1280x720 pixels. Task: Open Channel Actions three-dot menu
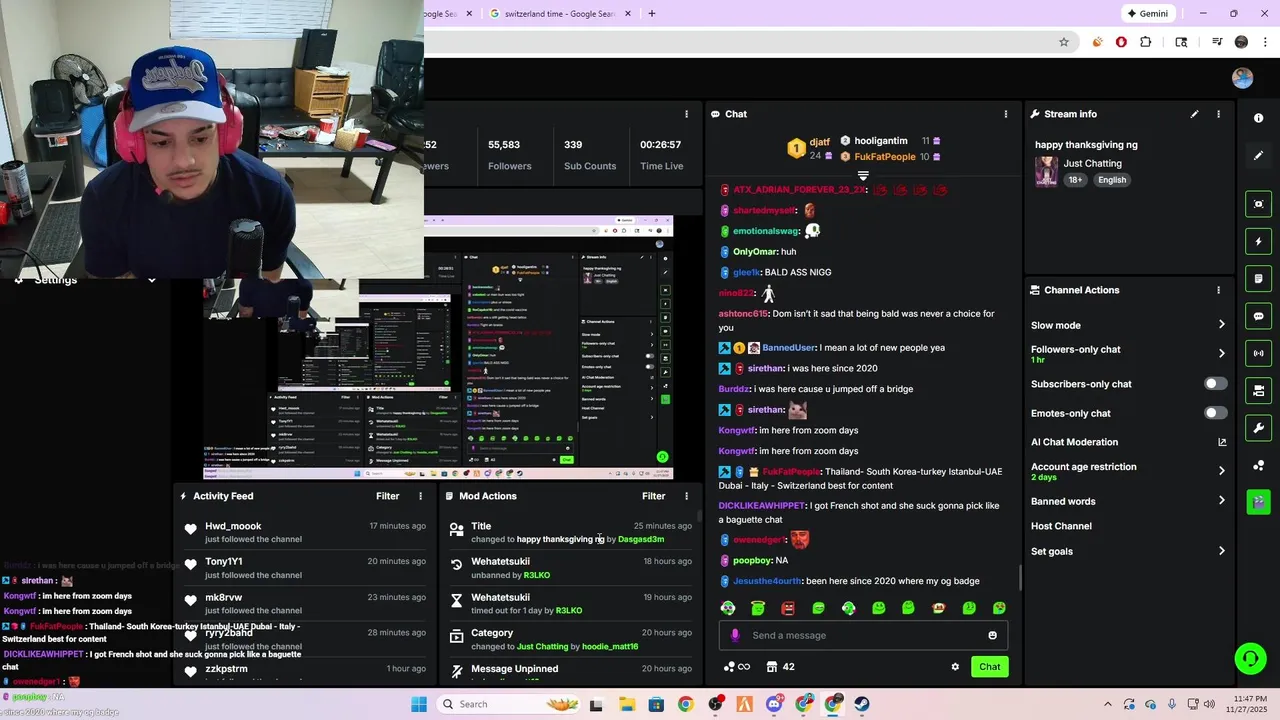point(1218,290)
